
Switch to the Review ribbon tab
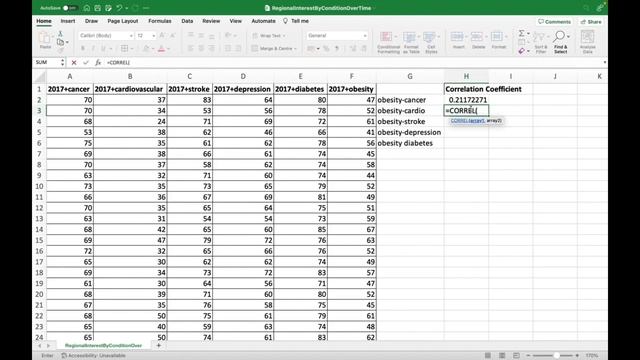click(211, 21)
